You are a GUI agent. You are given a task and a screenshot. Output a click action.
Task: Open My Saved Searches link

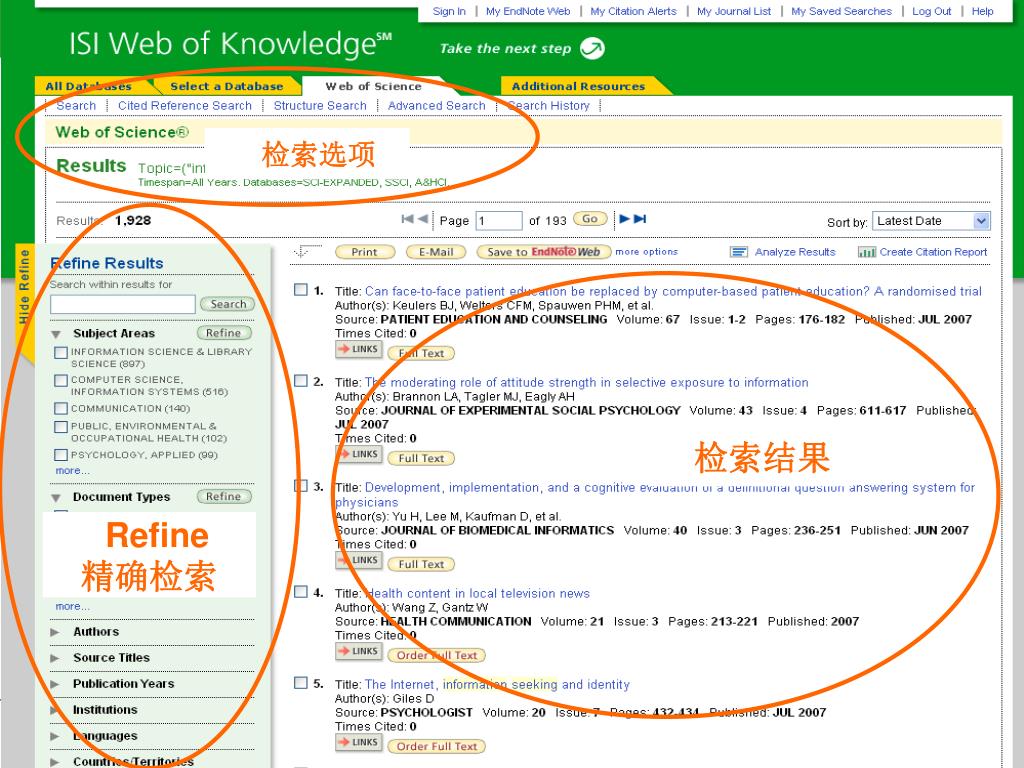tap(841, 11)
